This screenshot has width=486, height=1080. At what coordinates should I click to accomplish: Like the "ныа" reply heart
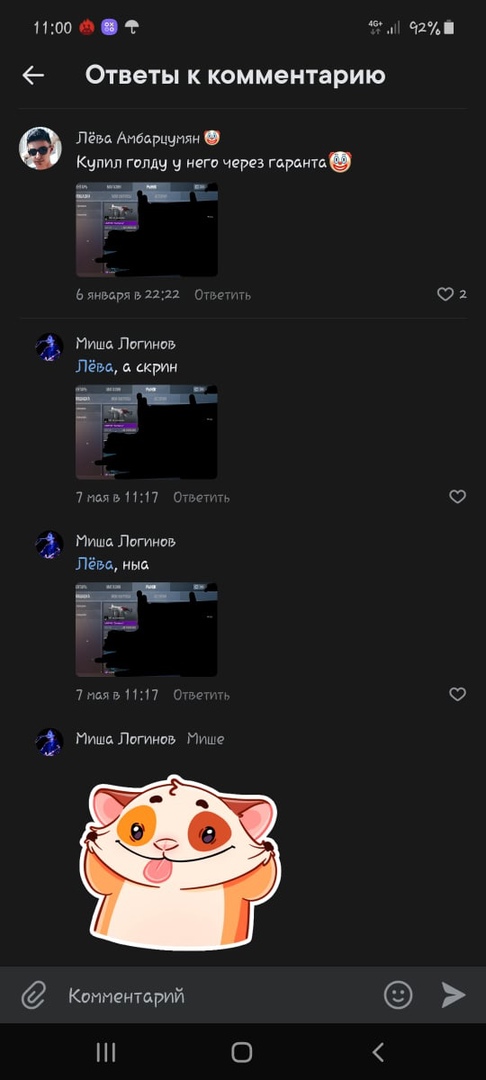[x=458, y=694]
